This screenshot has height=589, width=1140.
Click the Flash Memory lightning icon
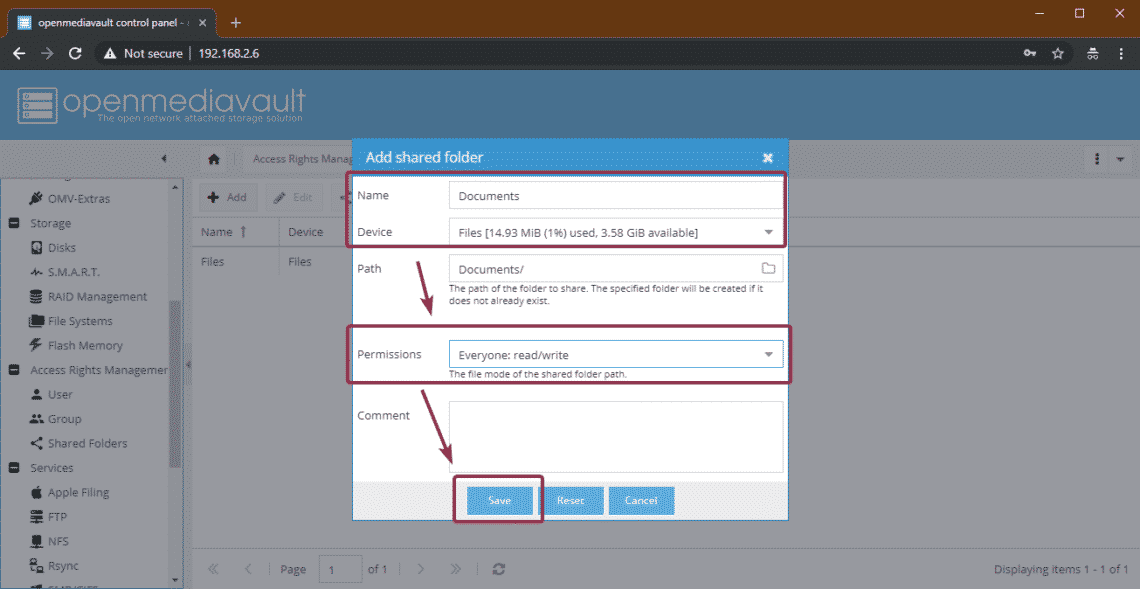pos(36,345)
